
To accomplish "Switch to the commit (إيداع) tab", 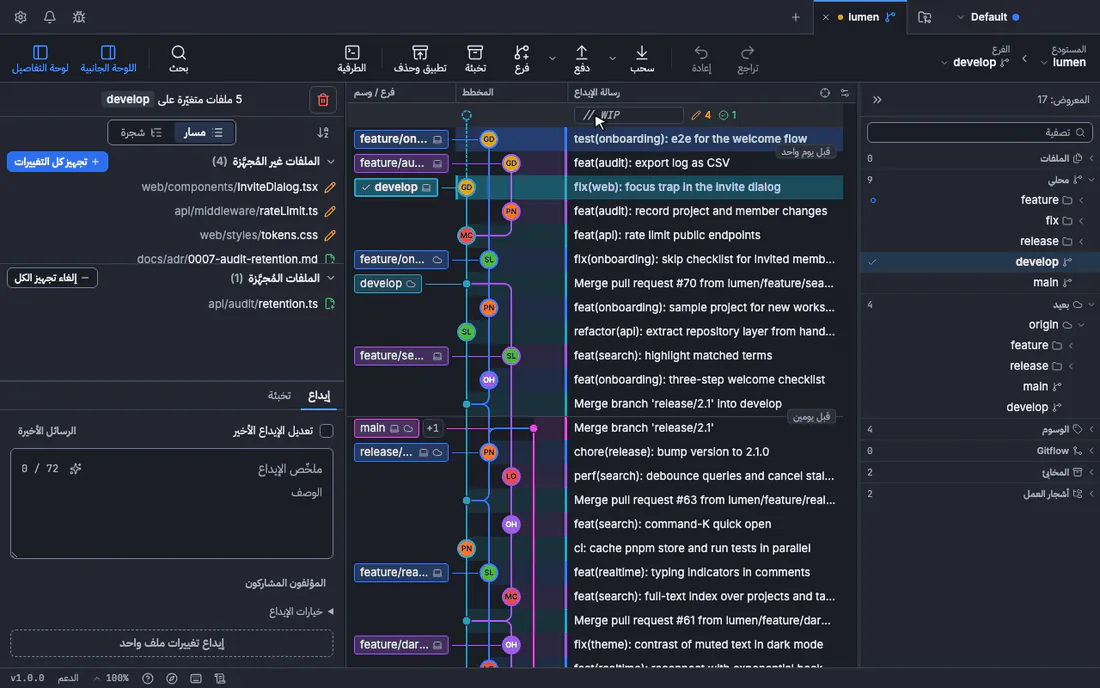I will [x=319, y=396].
